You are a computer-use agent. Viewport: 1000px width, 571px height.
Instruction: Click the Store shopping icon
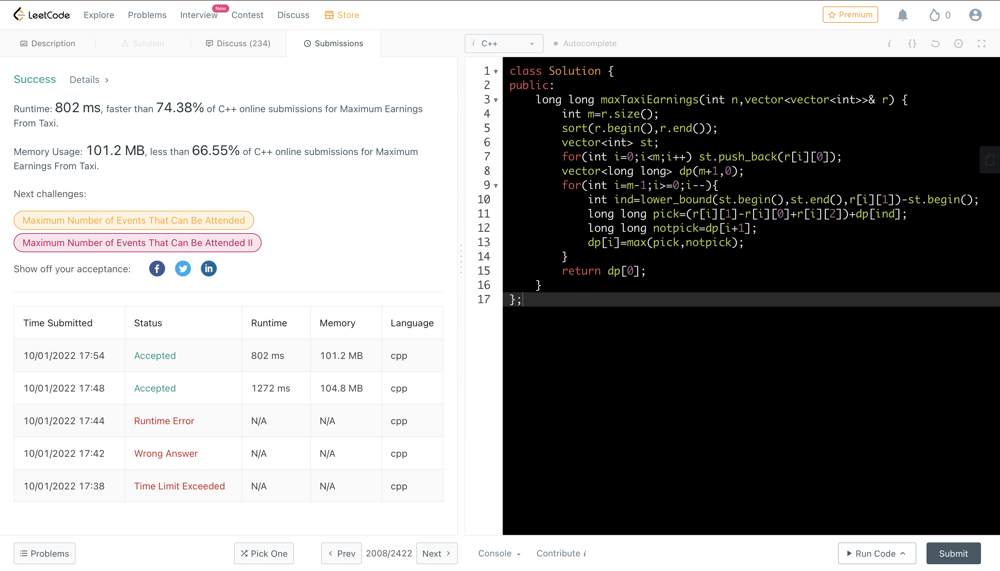tap(329, 15)
